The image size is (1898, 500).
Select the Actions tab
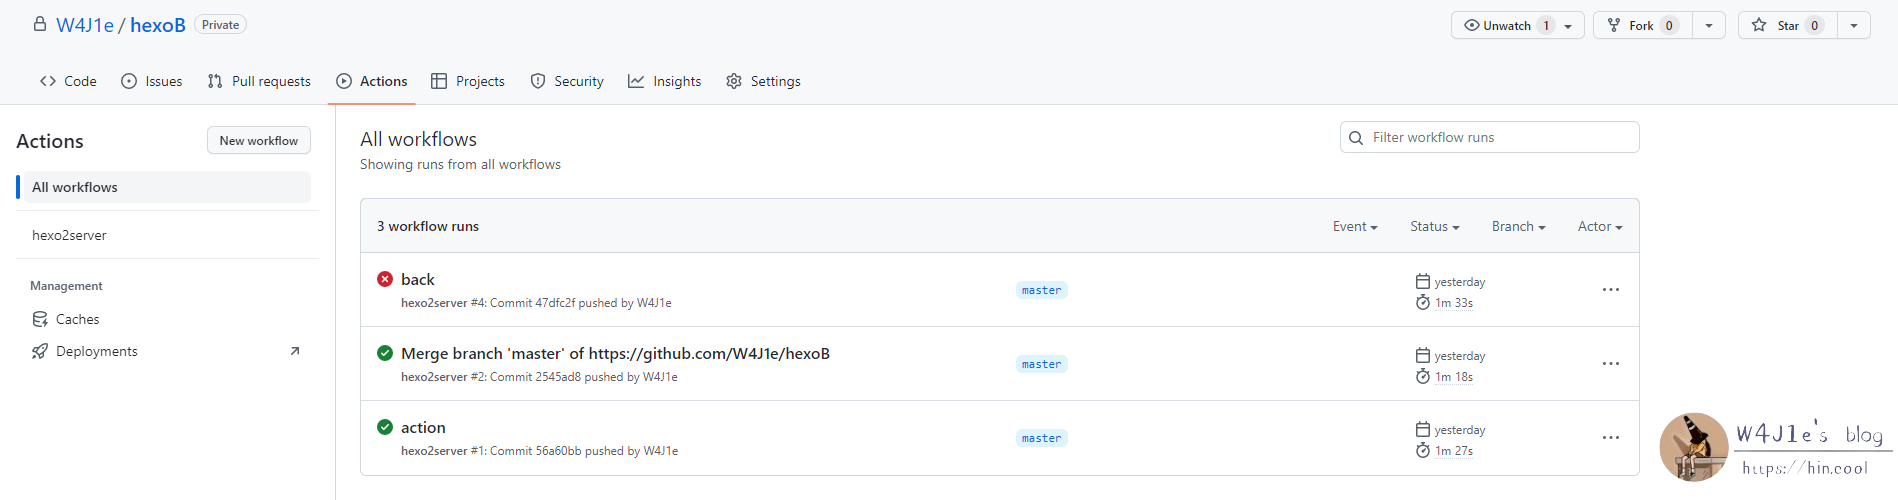(372, 81)
